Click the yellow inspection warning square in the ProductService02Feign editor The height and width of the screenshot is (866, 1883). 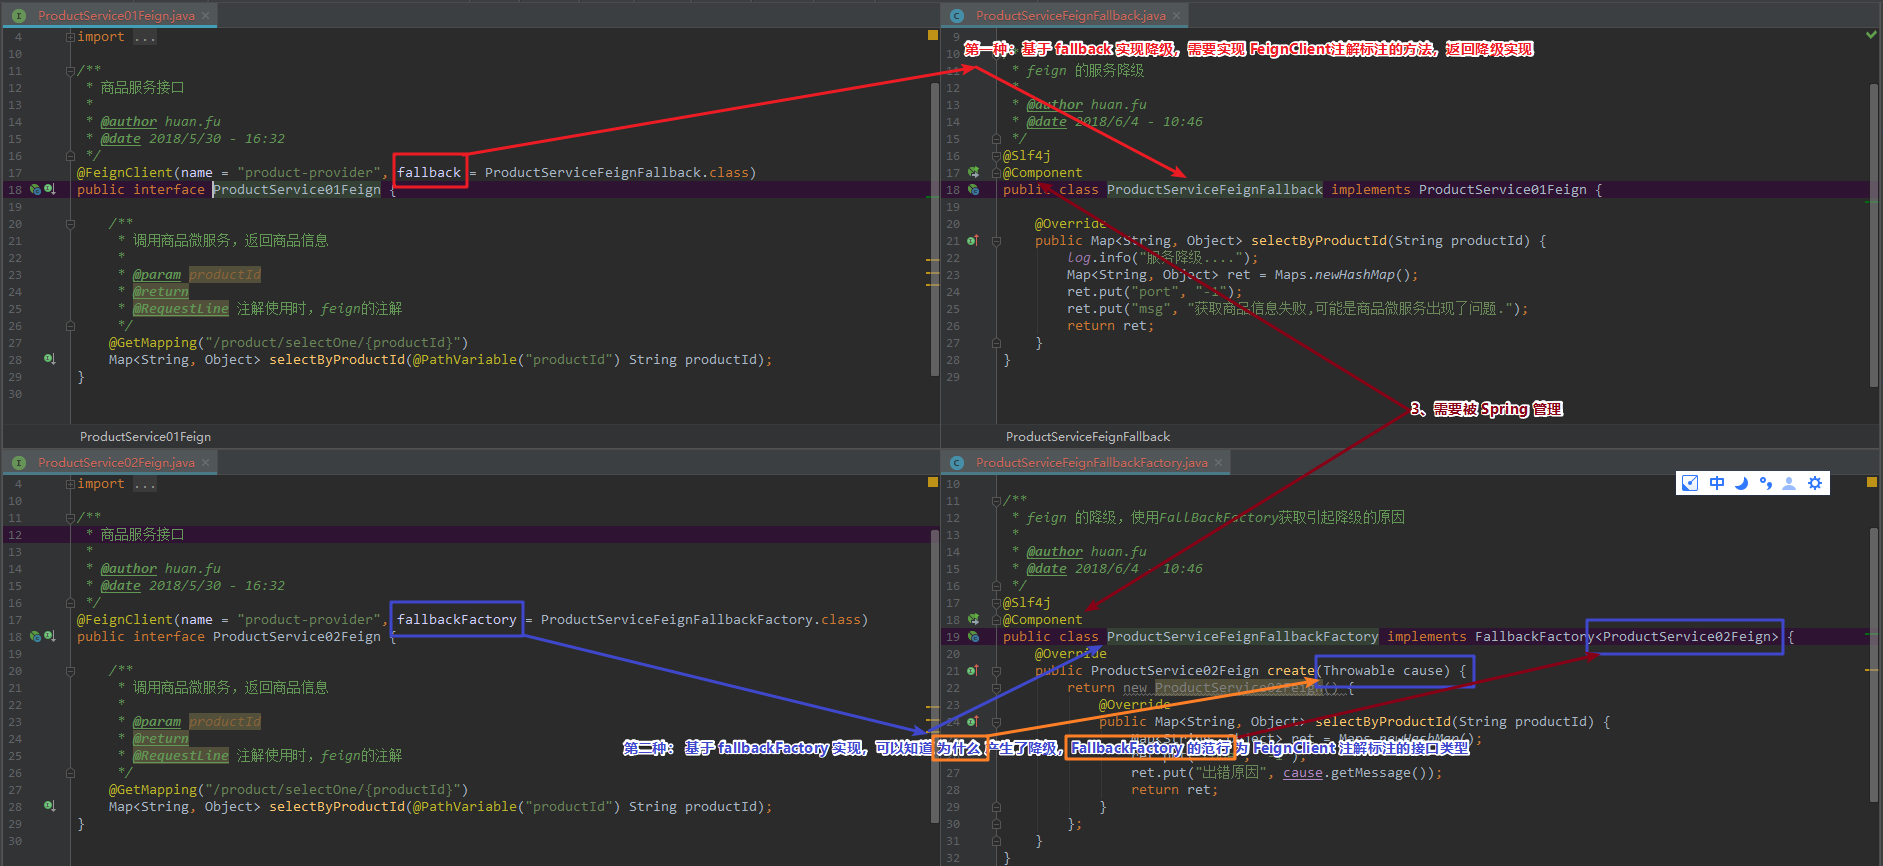tap(933, 482)
